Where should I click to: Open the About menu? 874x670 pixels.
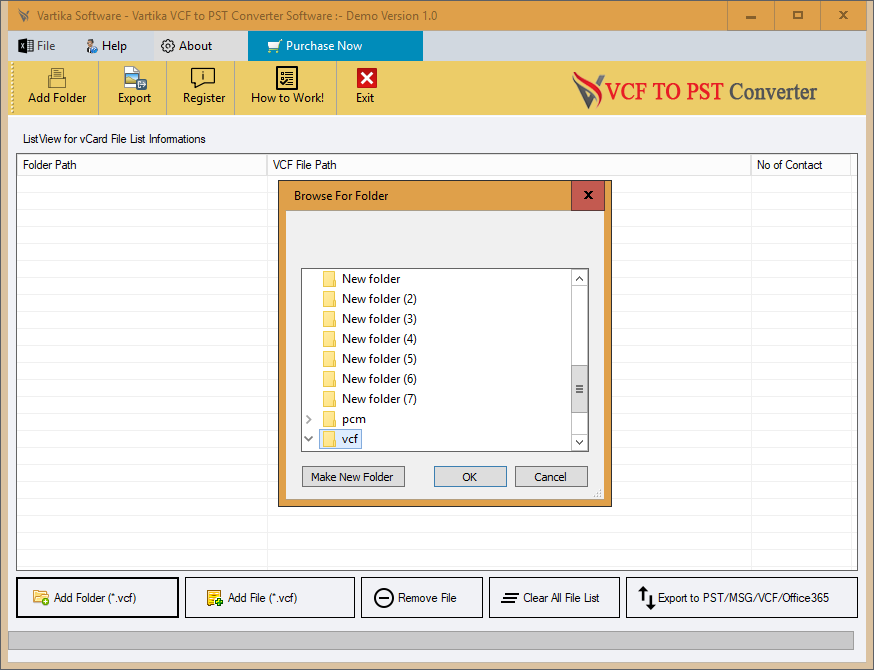[187, 46]
